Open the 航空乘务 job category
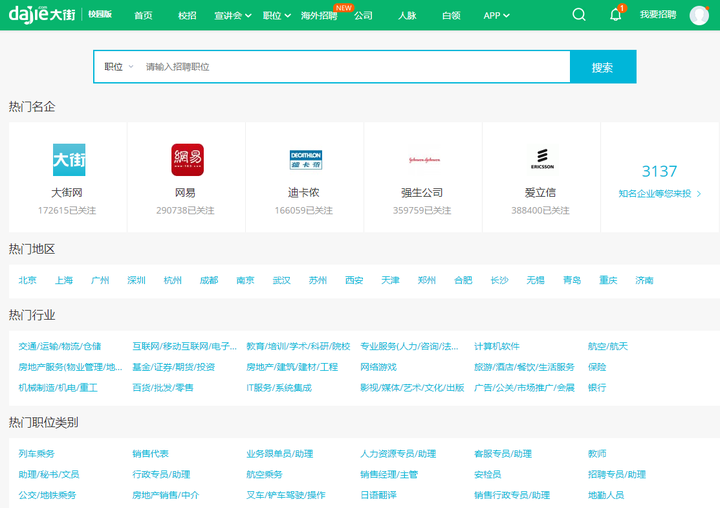 pyautogui.click(x=264, y=474)
